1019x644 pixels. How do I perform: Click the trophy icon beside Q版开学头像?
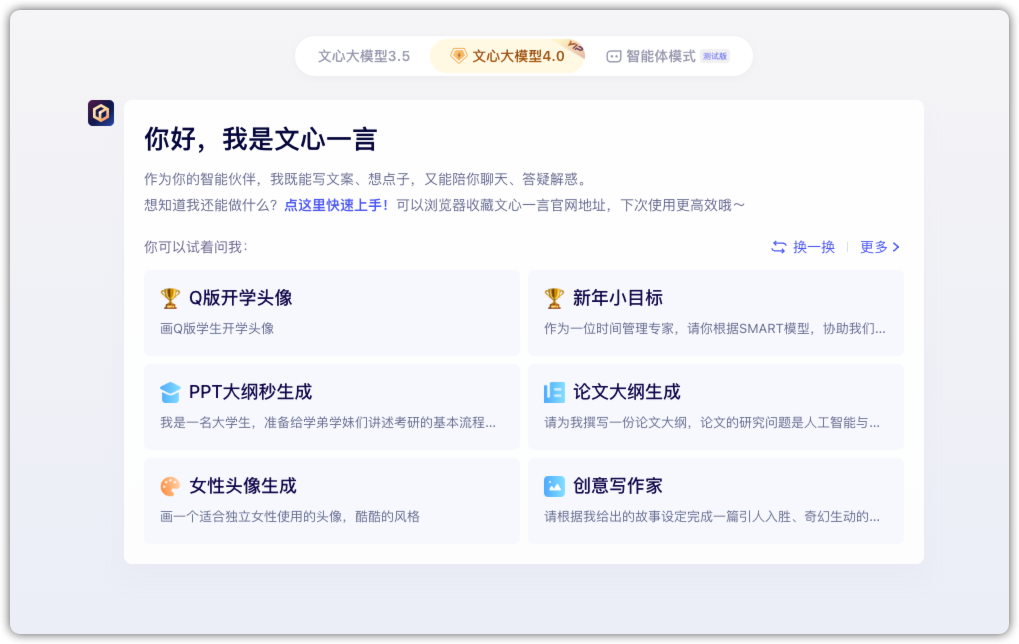click(170, 298)
